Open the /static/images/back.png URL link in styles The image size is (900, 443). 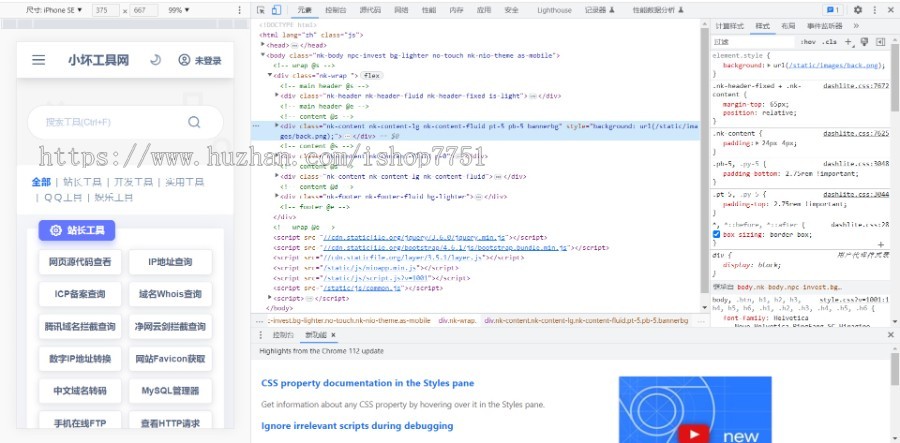[834, 65]
